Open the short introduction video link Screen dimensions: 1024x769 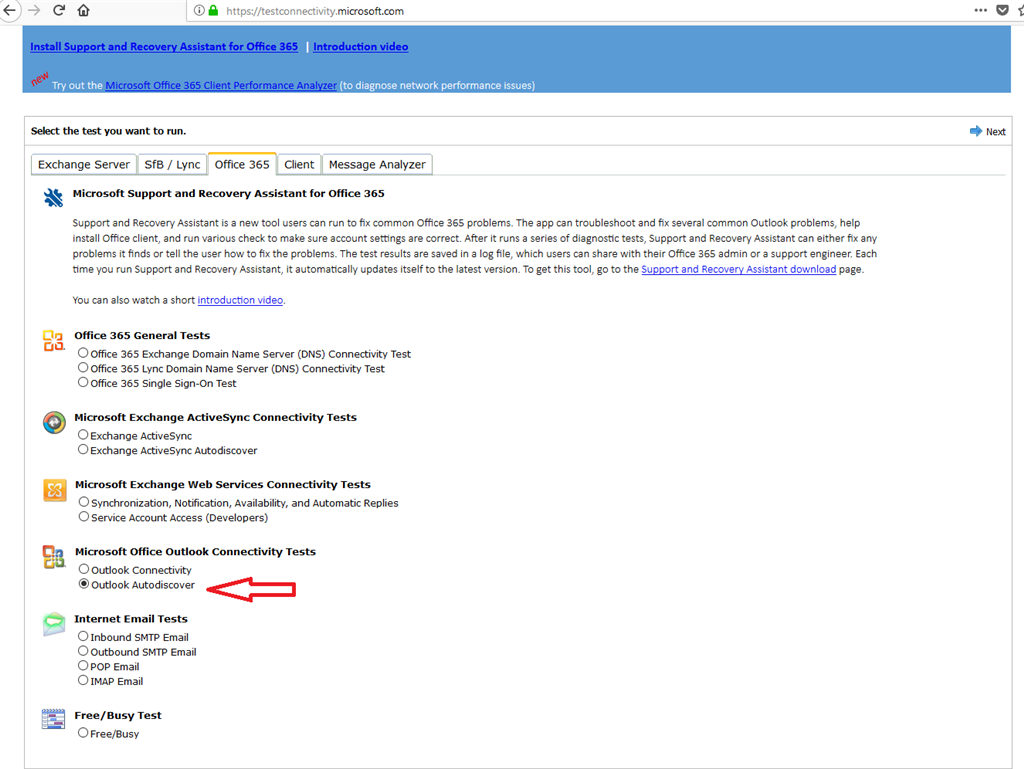coord(240,300)
